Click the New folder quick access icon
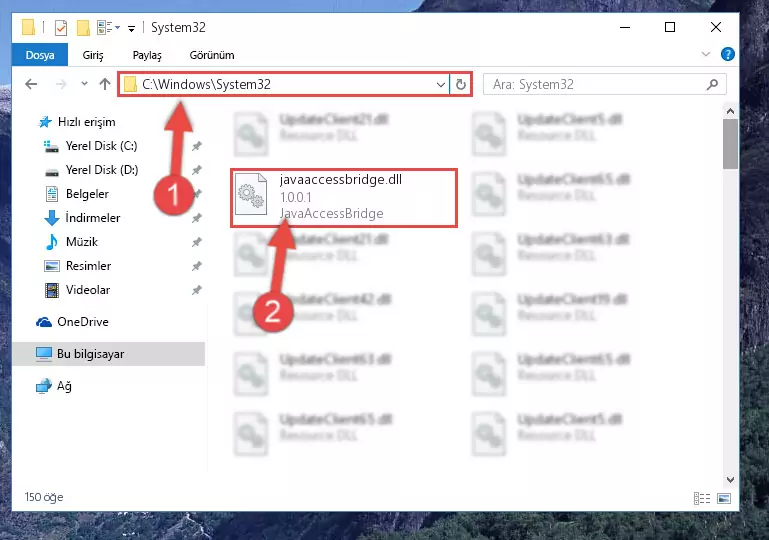This screenshot has height=540, width=769. tap(83, 27)
